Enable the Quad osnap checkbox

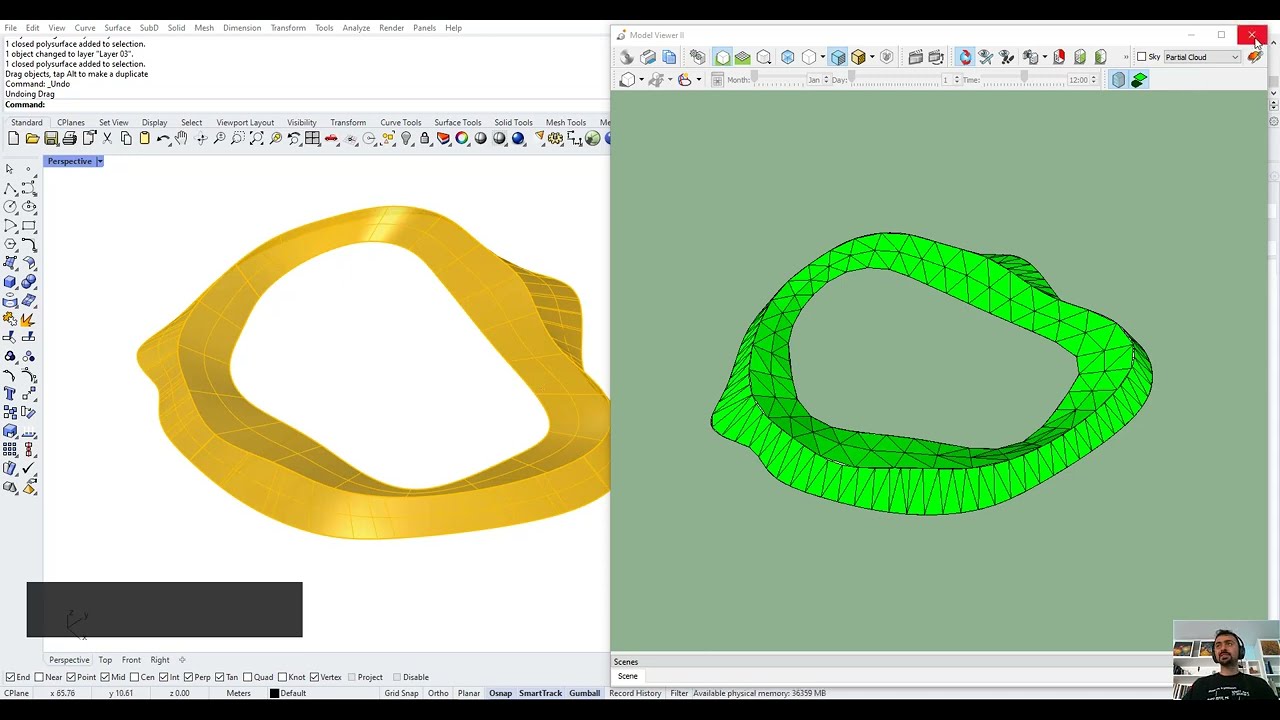point(246,677)
